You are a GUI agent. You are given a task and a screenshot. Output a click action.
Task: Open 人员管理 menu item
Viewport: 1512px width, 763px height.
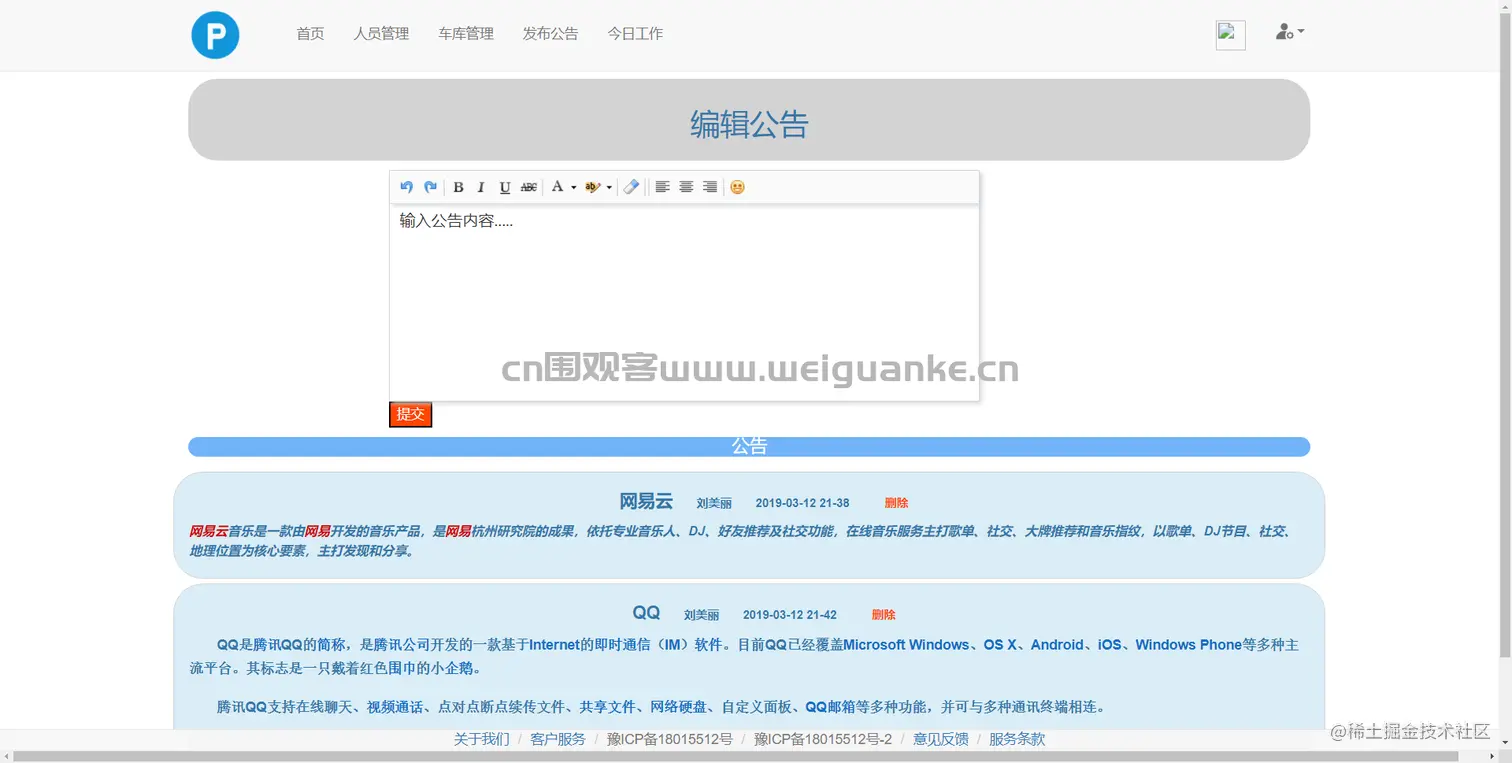pyautogui.click(x=381, y=34)
